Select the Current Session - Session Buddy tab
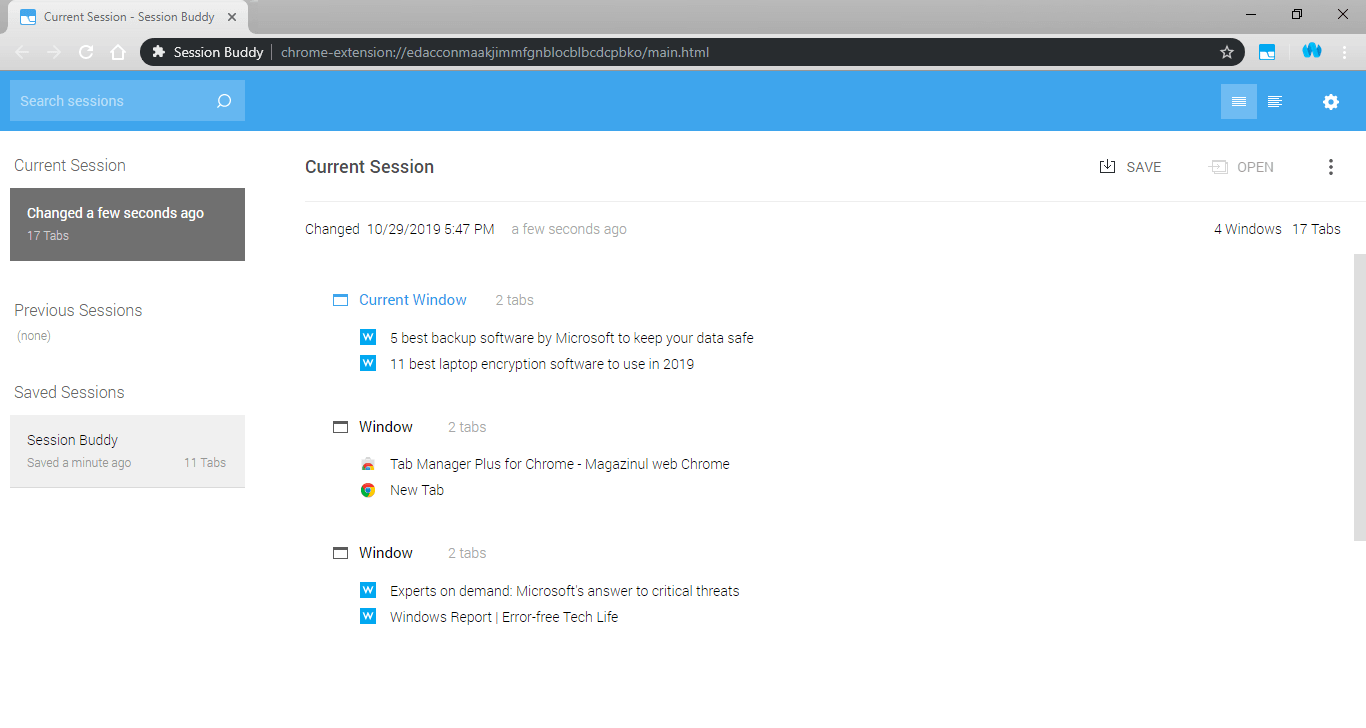Image resolution: width=1366 pixels, height=728 pixels. pyautogui.click(x=130, y=17)
